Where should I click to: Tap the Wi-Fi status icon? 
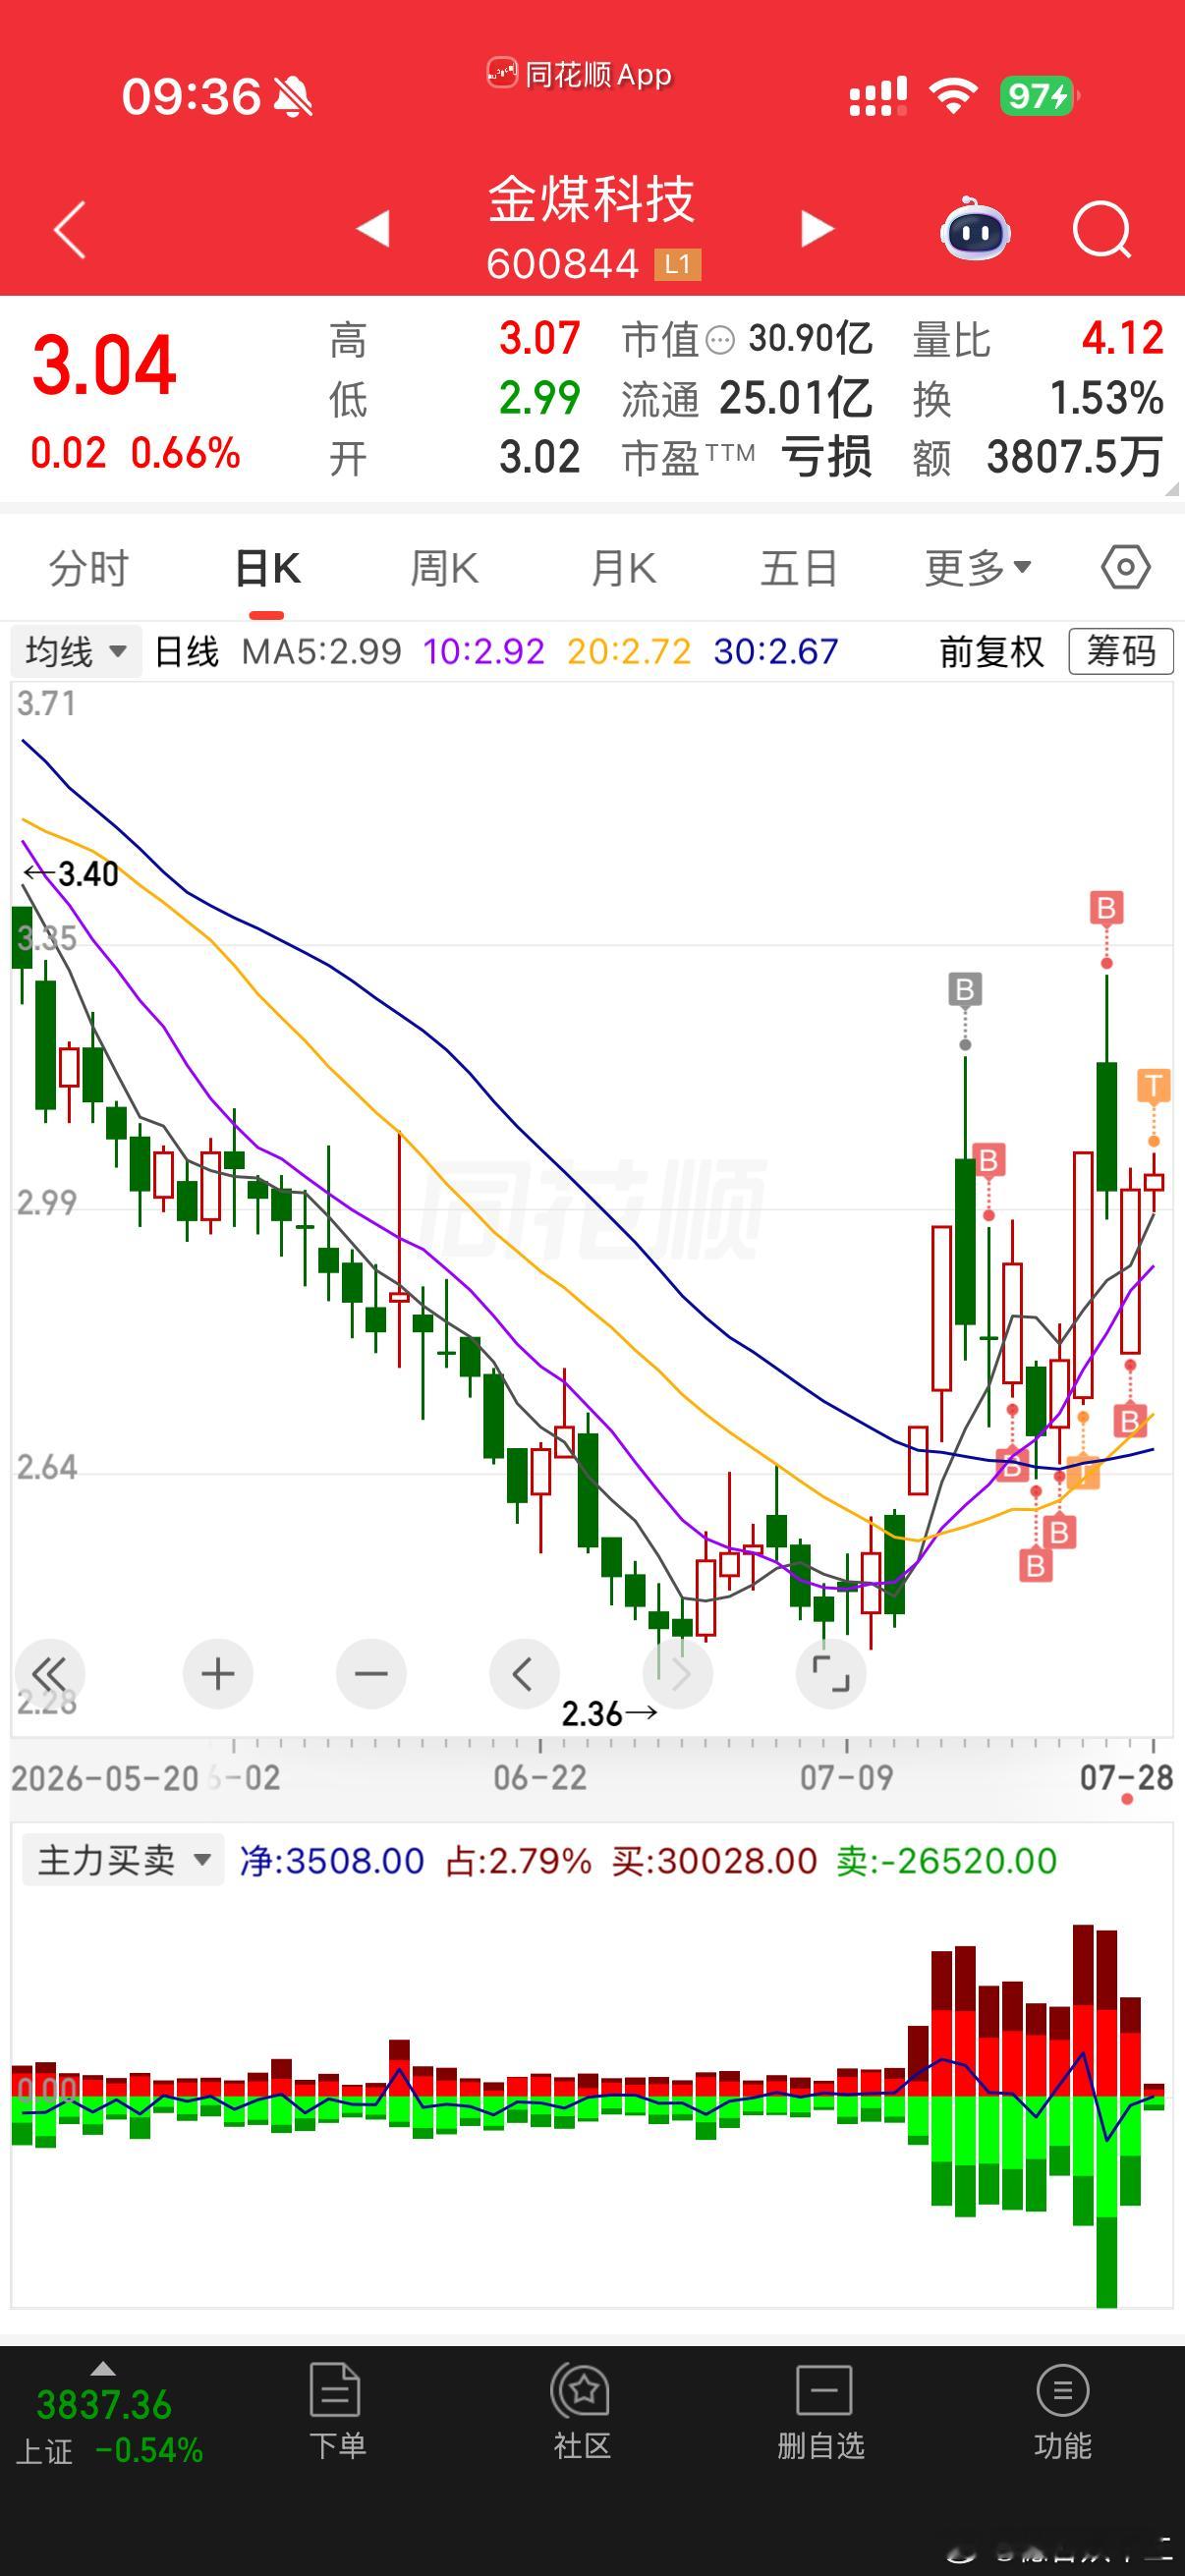[x=953, y=96]
